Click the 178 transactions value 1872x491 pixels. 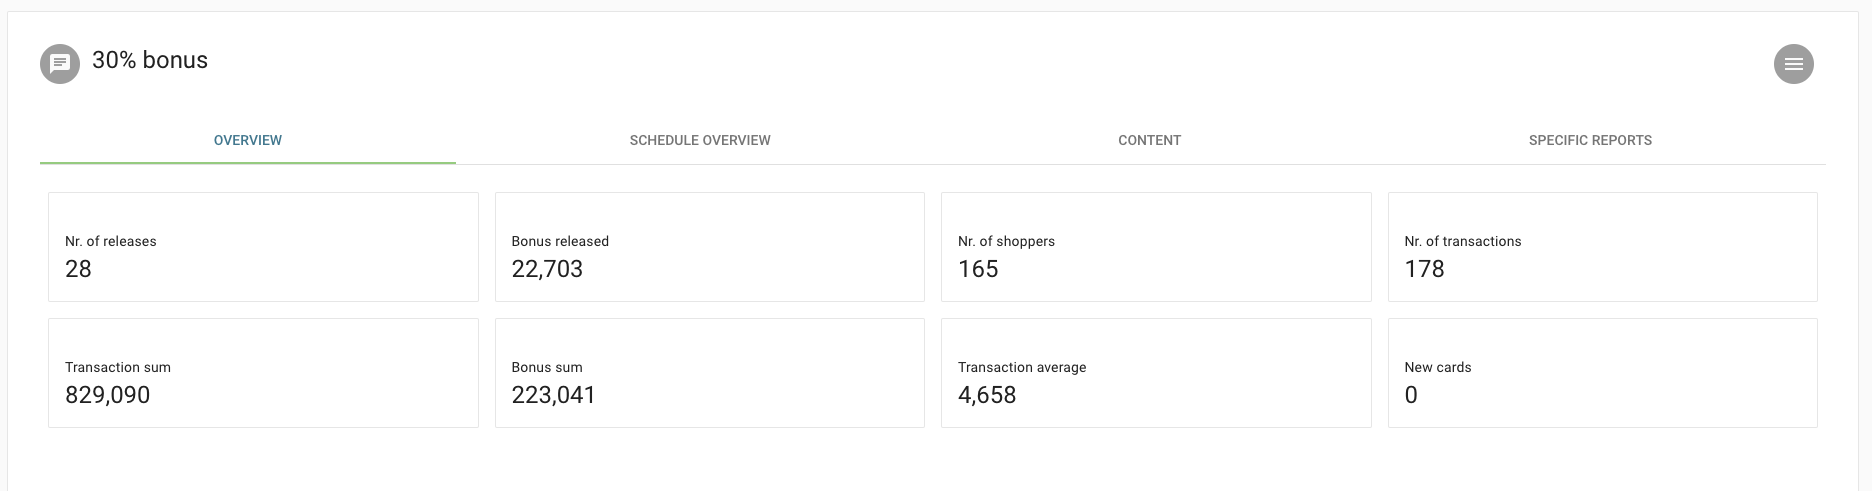[x=1424, y=269]
